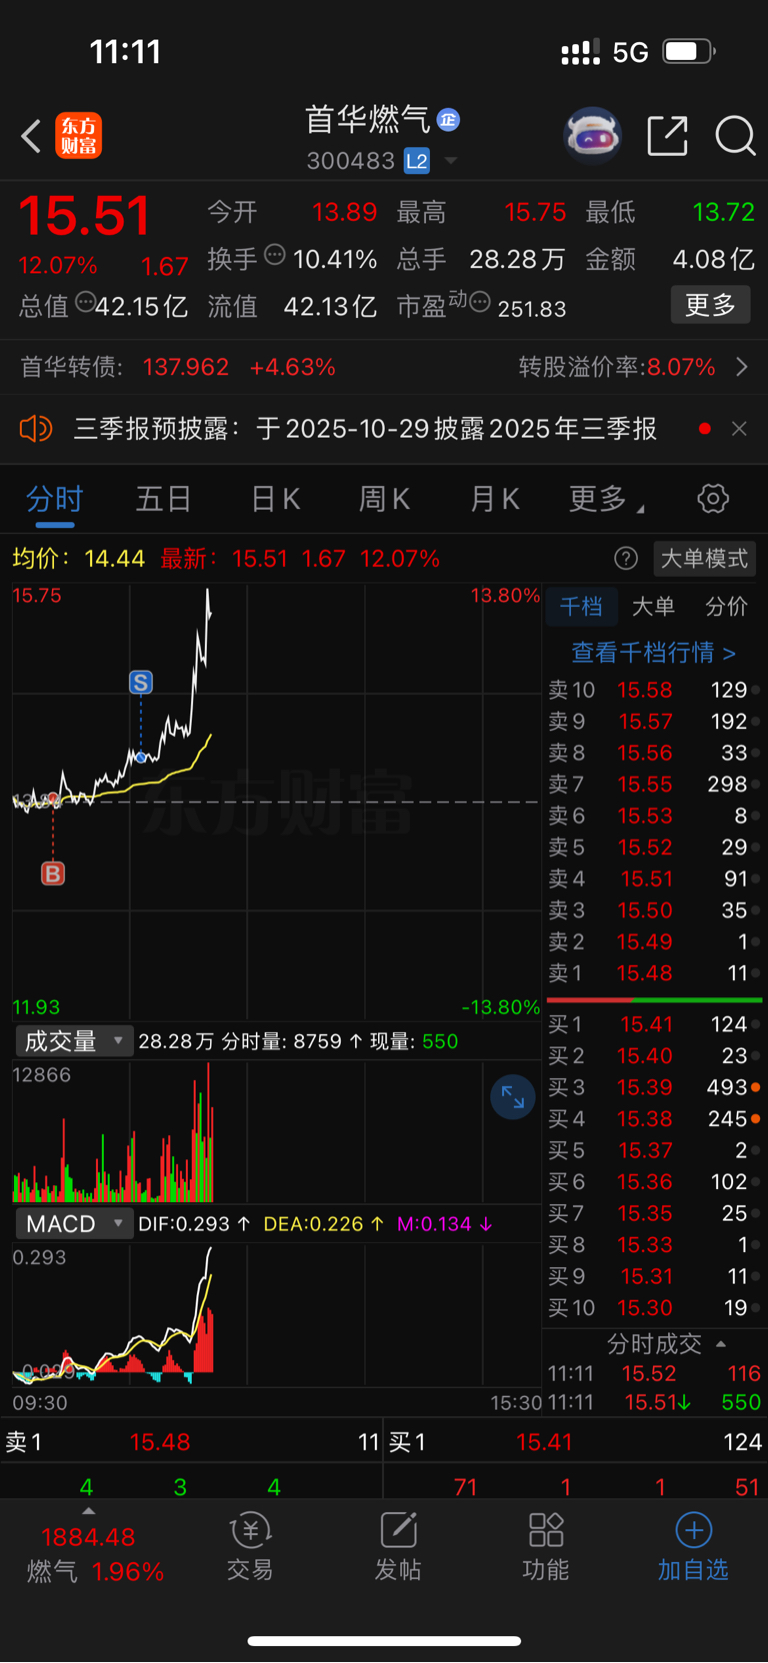Tap the back arrow icon
Screen dimensions: 768x1663
31,136
